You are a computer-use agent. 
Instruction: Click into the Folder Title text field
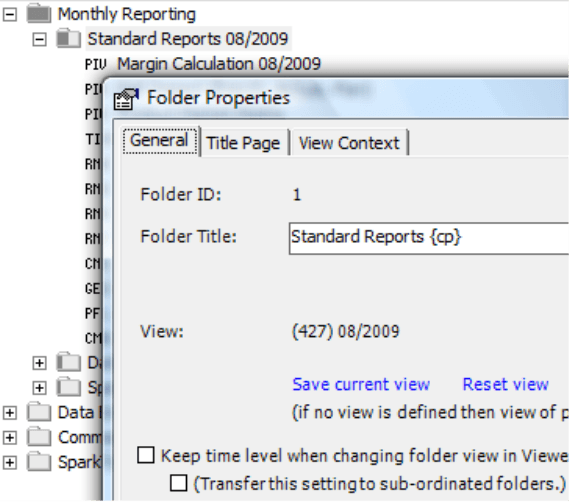pos(429,238)
